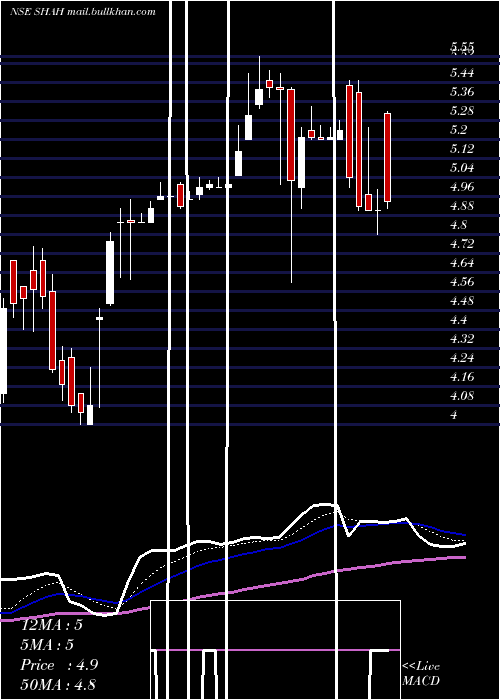Click the NSE SHAH mail.bullkhan.com title text
This screenshot has height=700, width=500.
[x=83, y=12]
